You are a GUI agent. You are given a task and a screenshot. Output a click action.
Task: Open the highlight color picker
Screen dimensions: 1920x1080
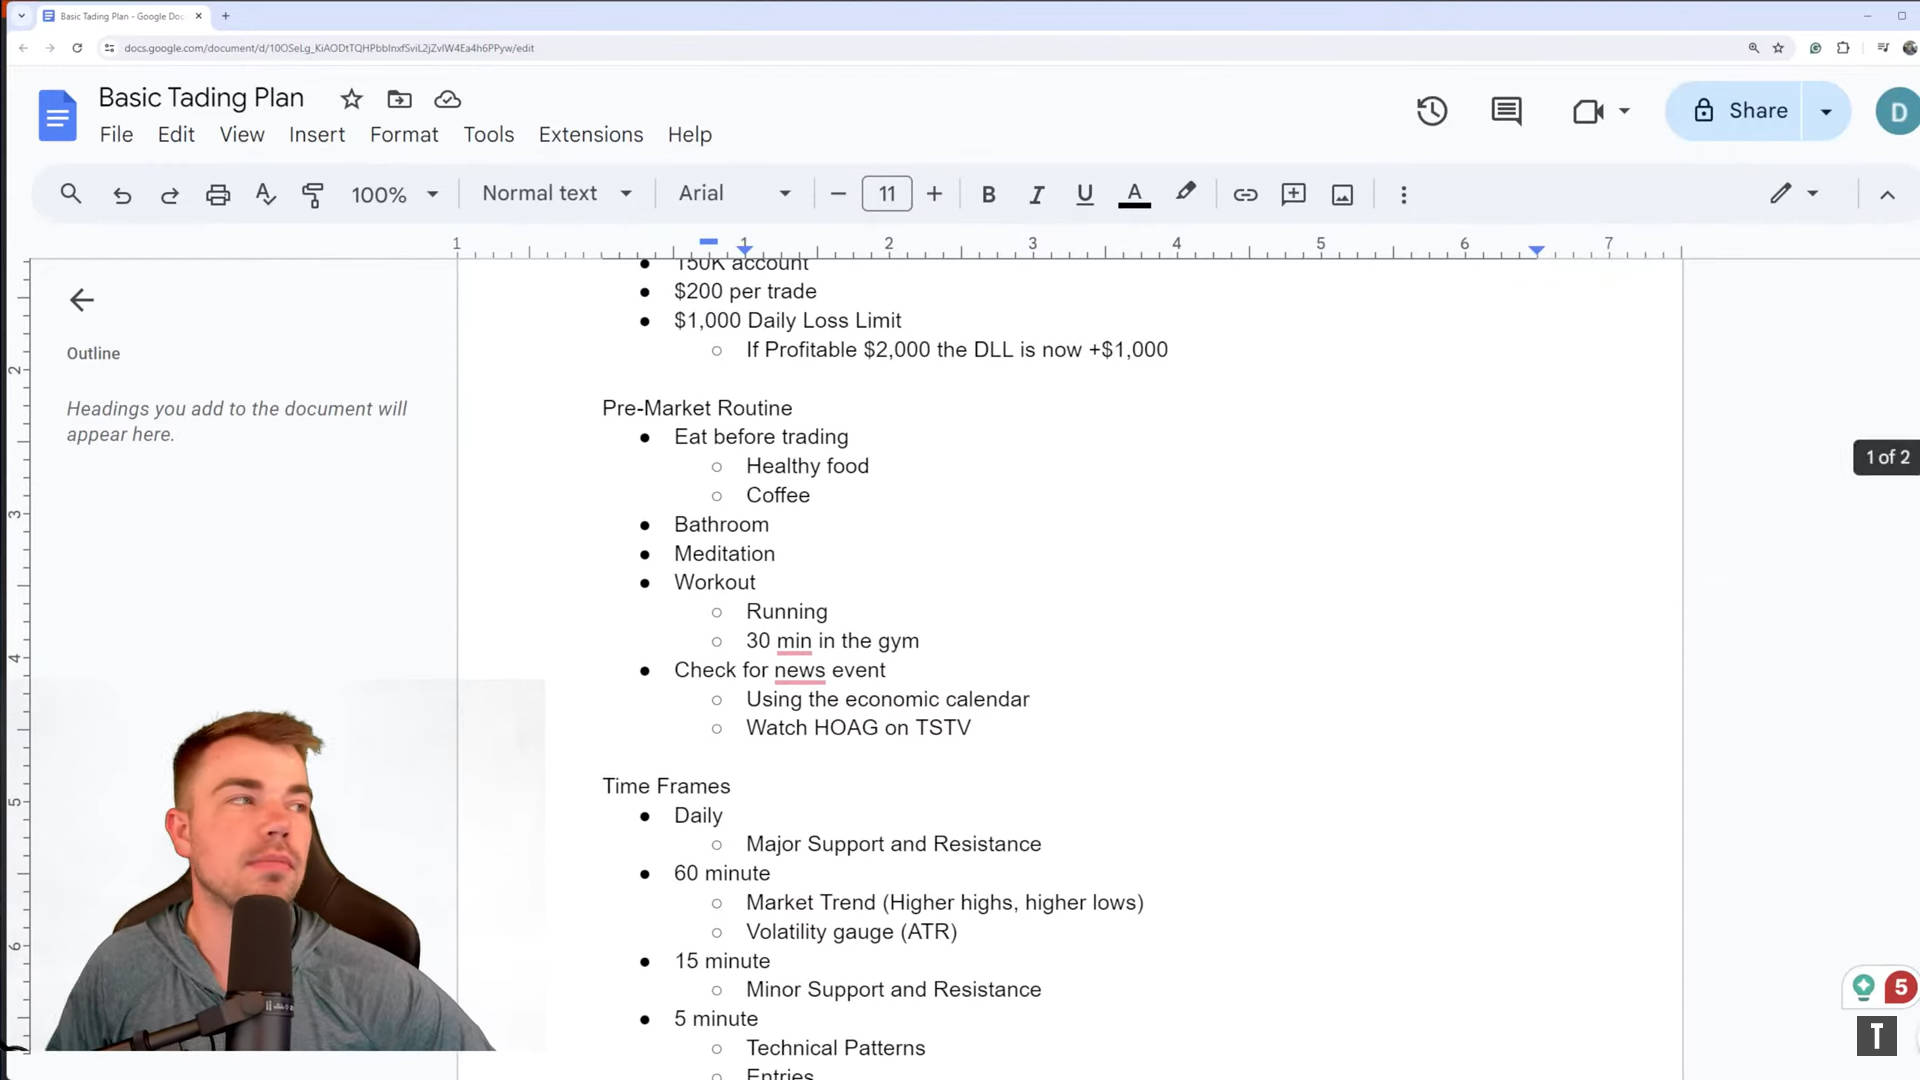(1186, 193)
